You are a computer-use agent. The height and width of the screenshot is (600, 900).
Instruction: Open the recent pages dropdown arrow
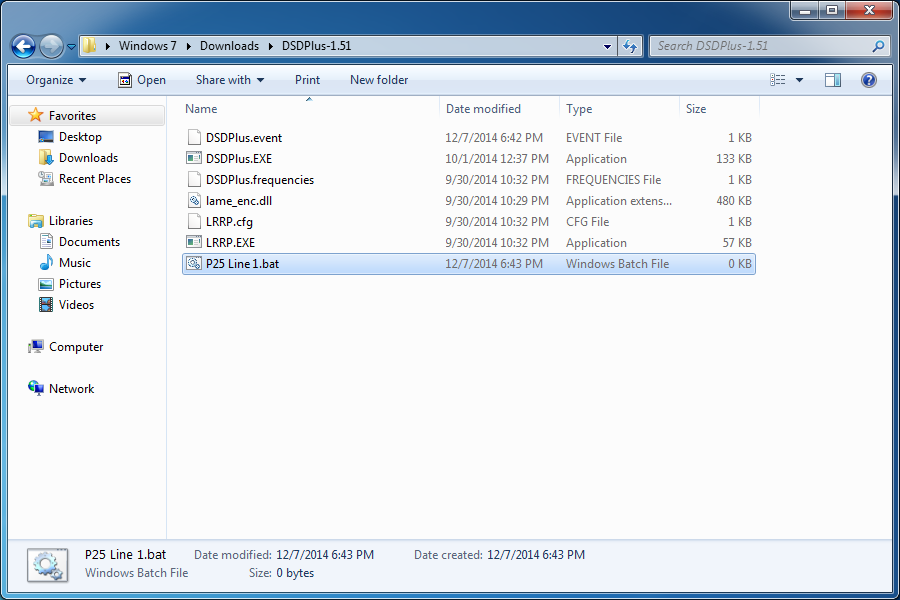pos(71,47)
